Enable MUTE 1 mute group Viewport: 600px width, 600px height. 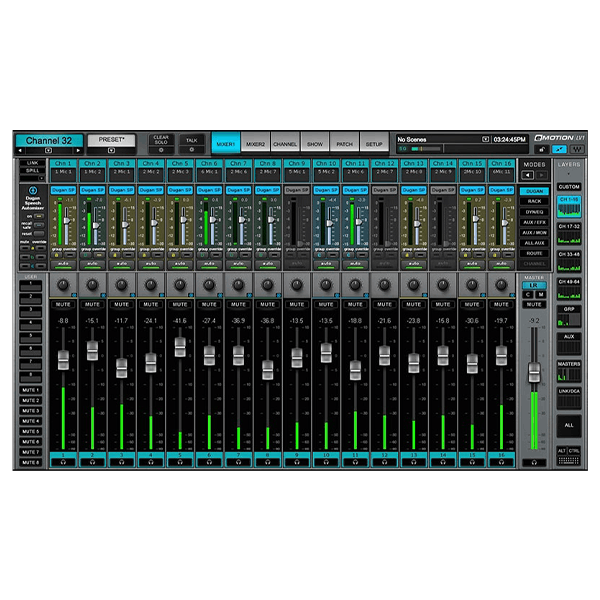[x=32, y=390]
